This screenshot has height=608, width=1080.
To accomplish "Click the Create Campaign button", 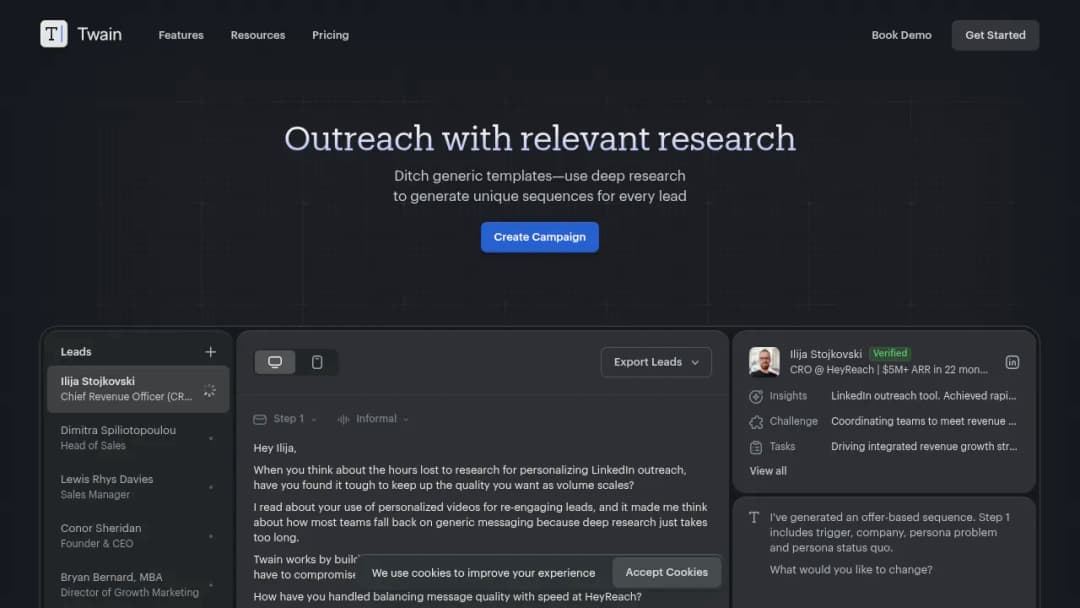I will click(539, 237).
